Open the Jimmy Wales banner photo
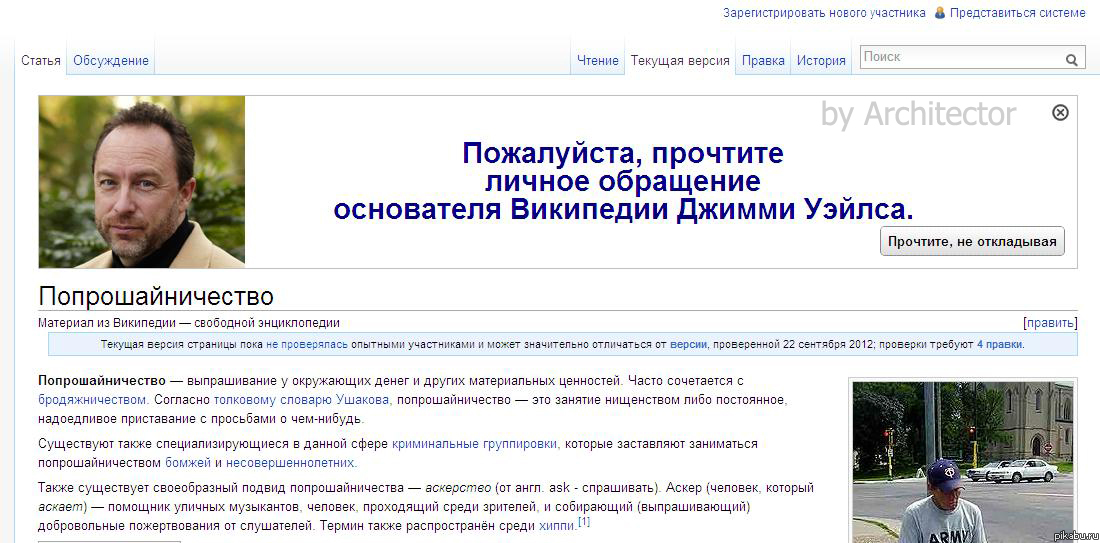The image size is (1100, 543). pos(142,182)
